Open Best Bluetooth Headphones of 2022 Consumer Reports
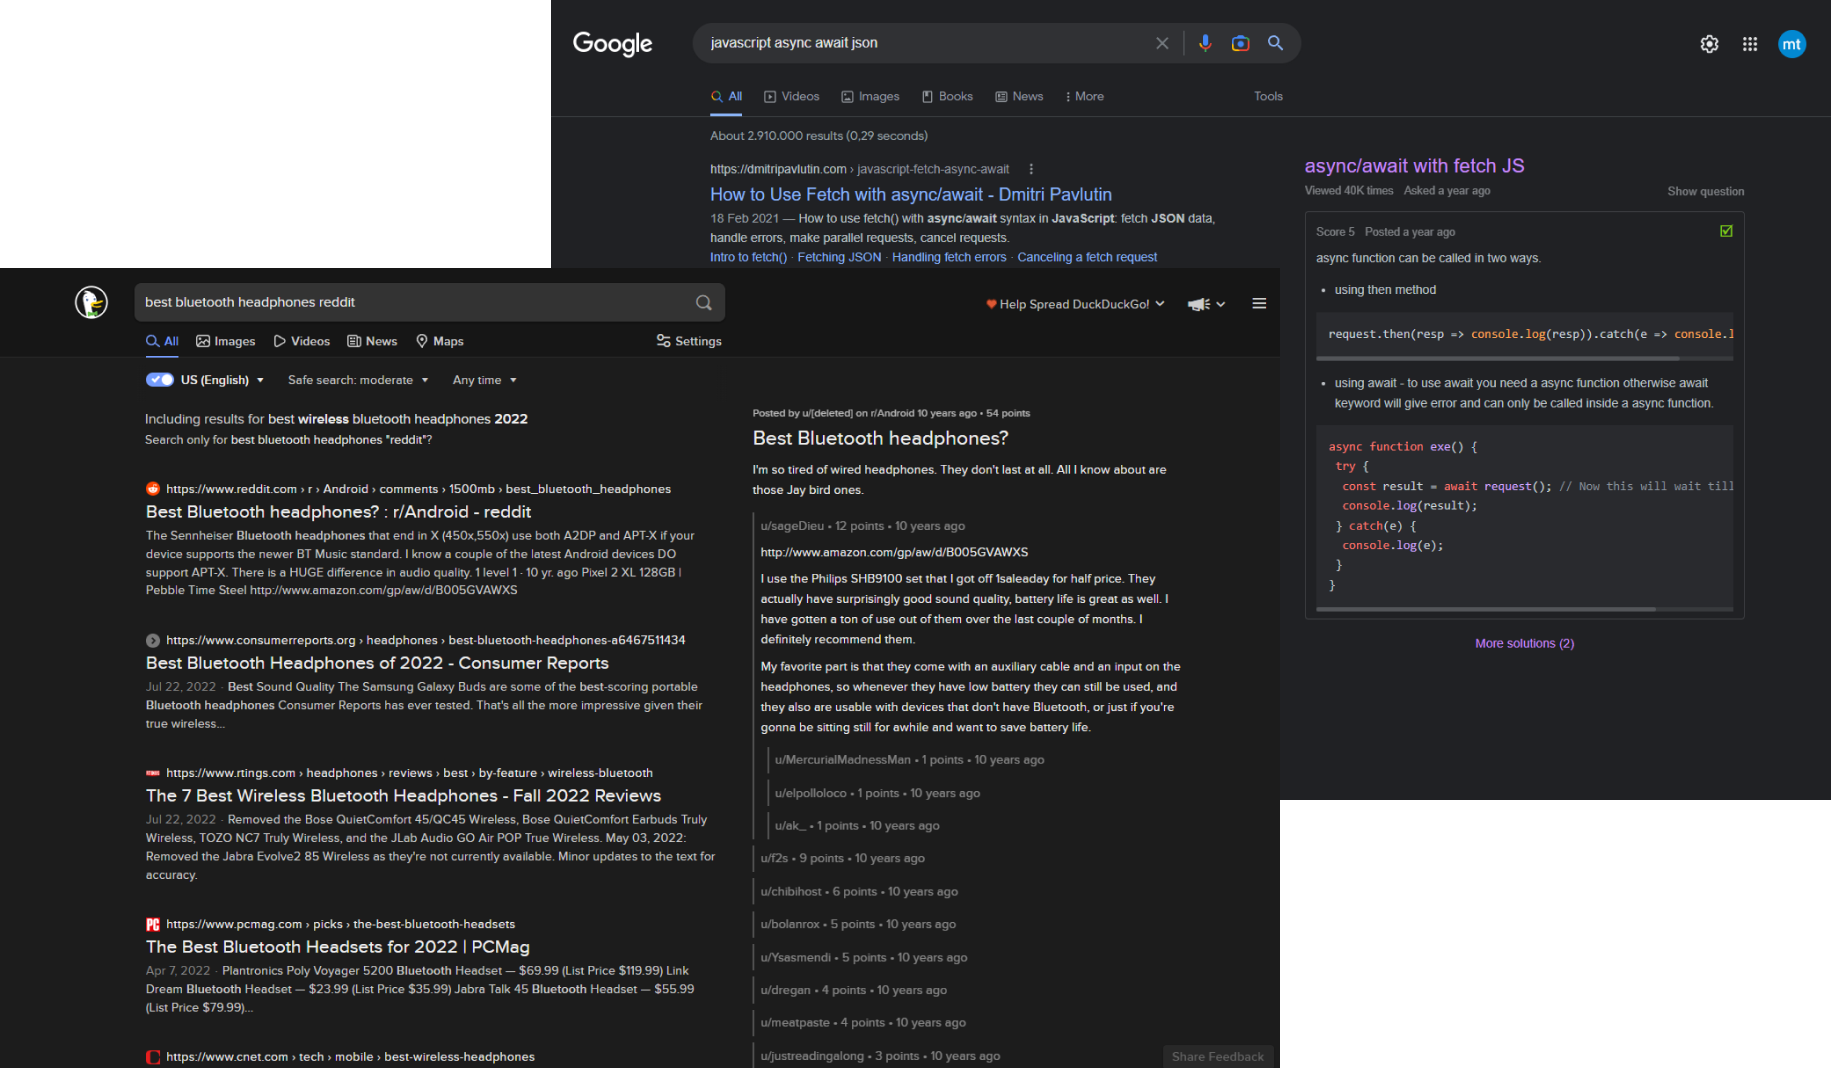1831x1068 pixels. (x=377, y=663)
